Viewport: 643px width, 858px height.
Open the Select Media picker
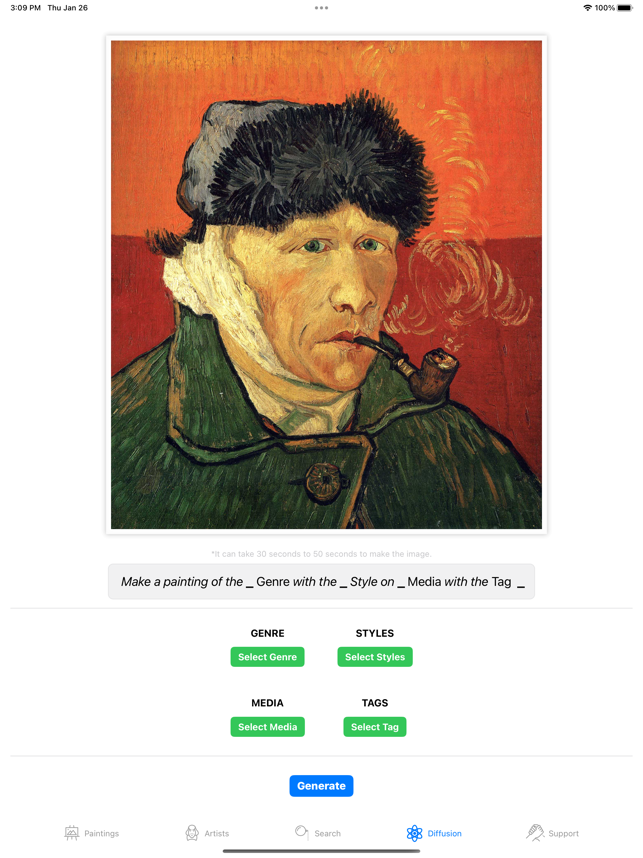267,727
